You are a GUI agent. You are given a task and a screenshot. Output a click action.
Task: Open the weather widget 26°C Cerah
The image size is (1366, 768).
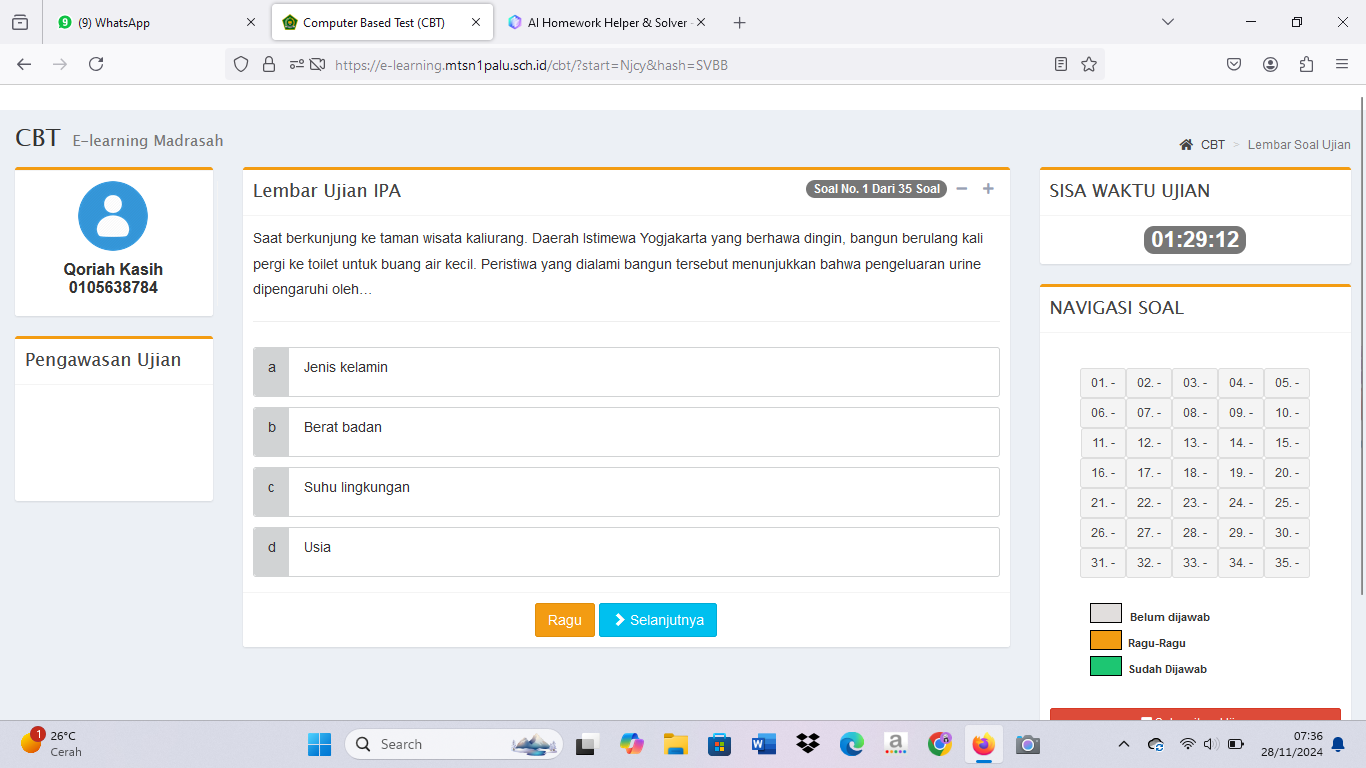pos(52,743)
